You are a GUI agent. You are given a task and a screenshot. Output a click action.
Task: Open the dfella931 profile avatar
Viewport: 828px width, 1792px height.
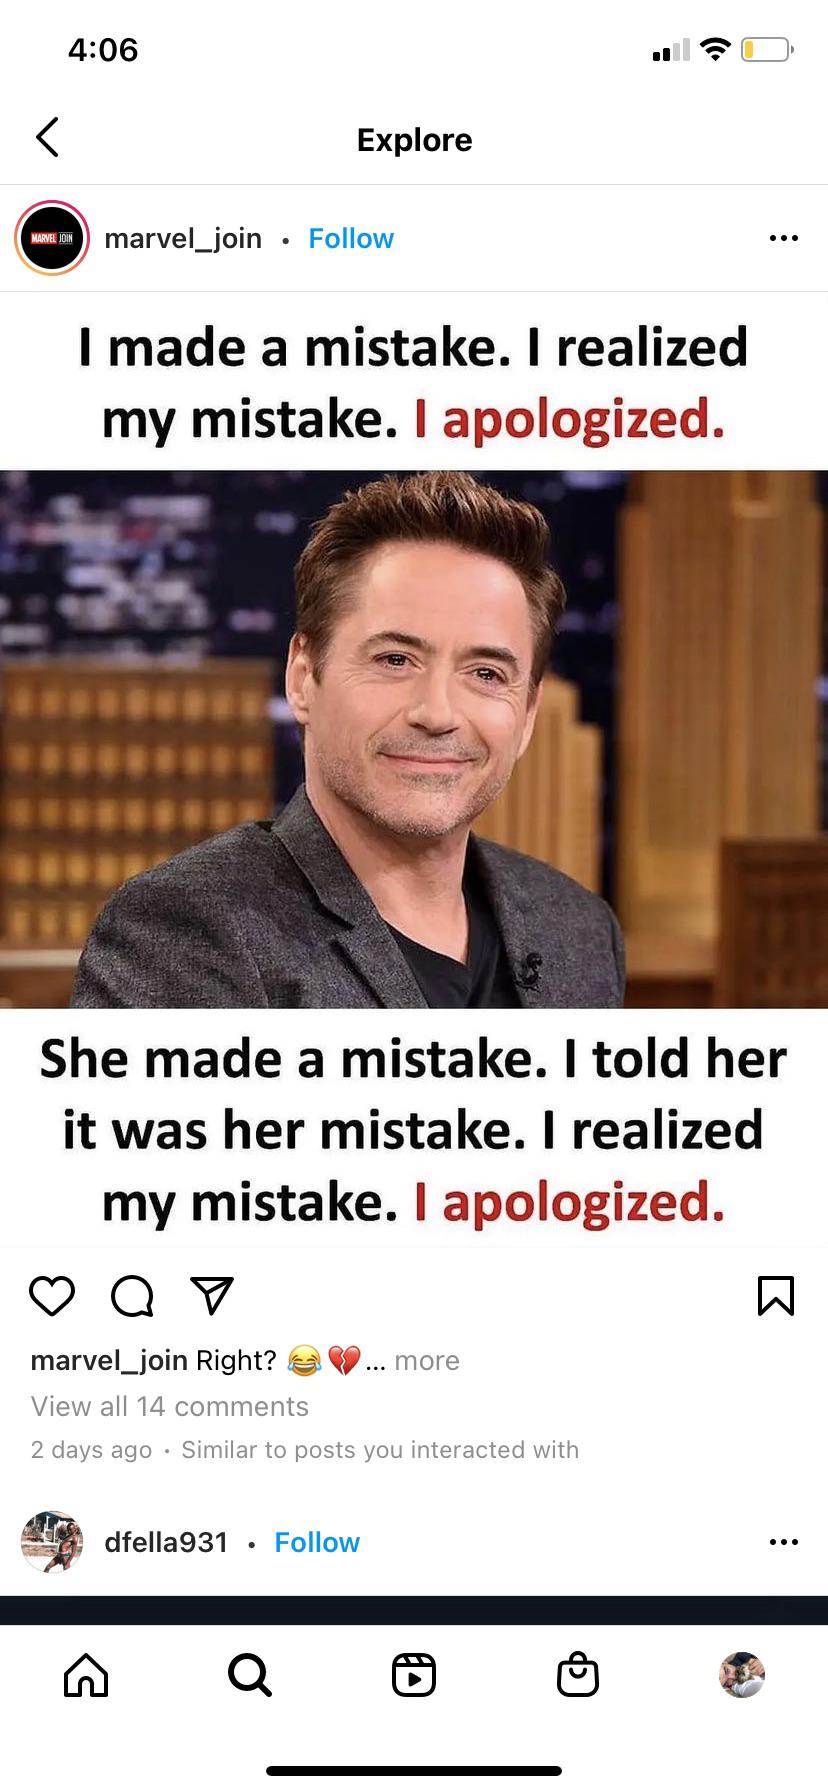coord(52,1542)
